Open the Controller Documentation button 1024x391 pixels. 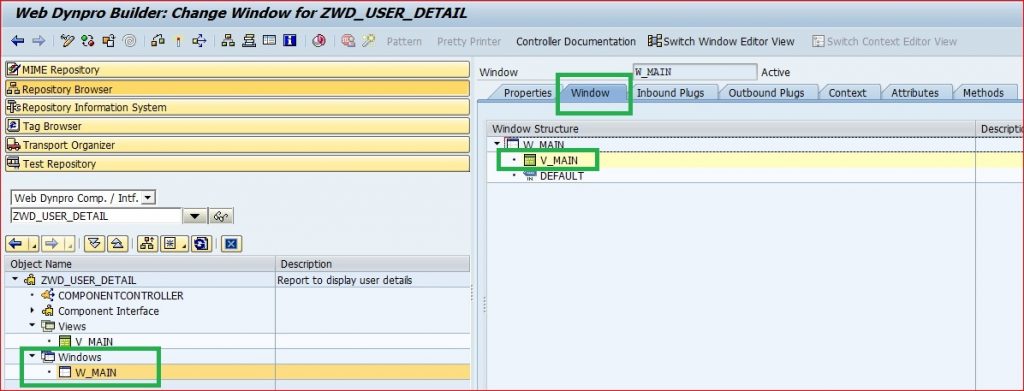pos(575,41)
